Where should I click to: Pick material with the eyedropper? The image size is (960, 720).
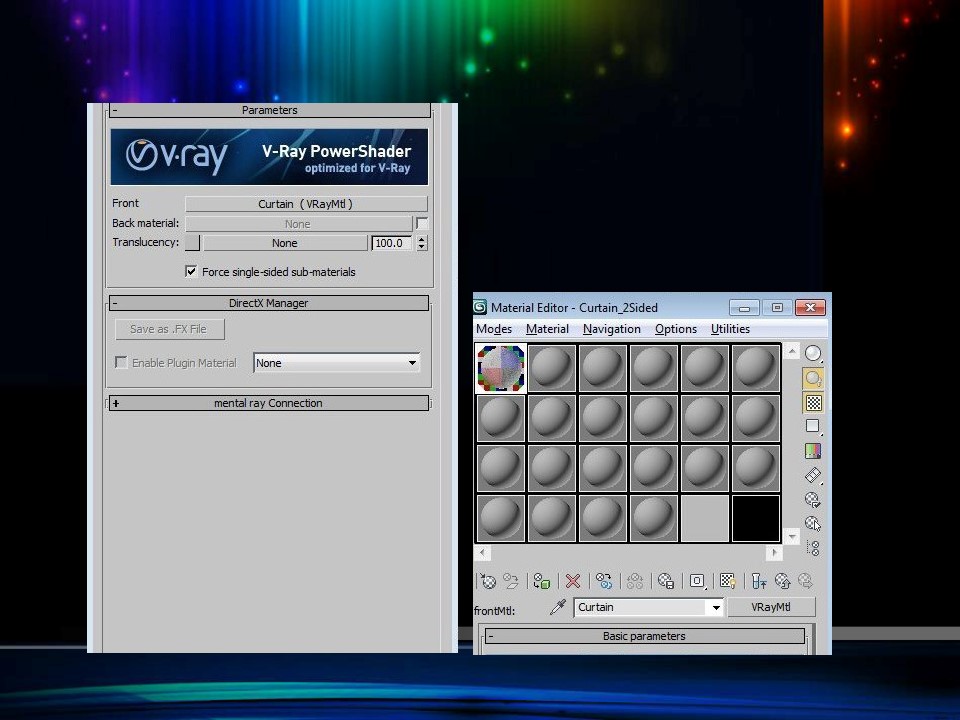[x=558, y=607]
